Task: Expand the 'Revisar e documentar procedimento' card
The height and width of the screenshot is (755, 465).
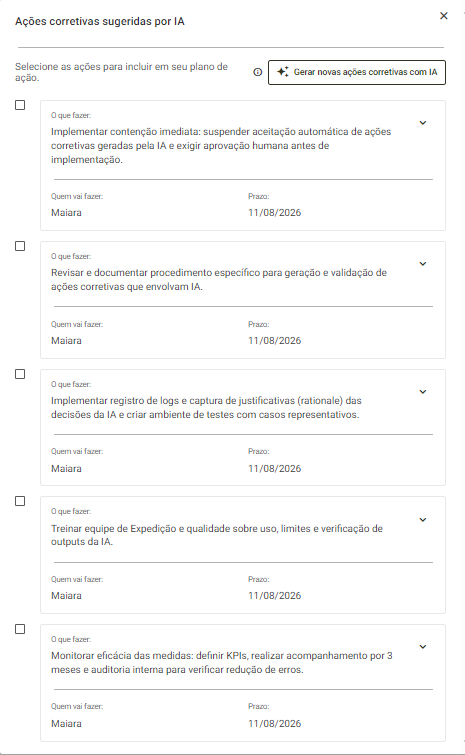Action: point(423,264)
